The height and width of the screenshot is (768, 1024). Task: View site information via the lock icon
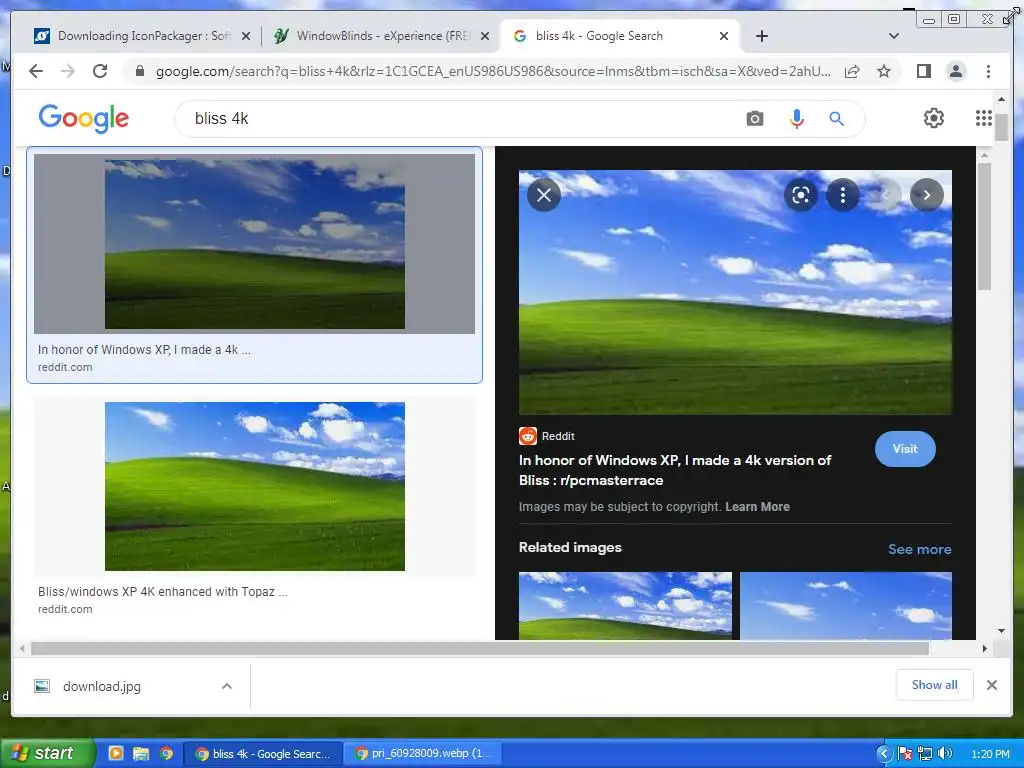point(139,71)
